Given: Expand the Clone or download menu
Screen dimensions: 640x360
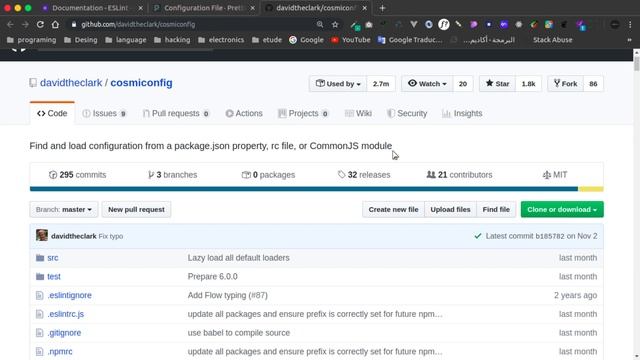Looking at the screenshot, I should pos(562,209).
